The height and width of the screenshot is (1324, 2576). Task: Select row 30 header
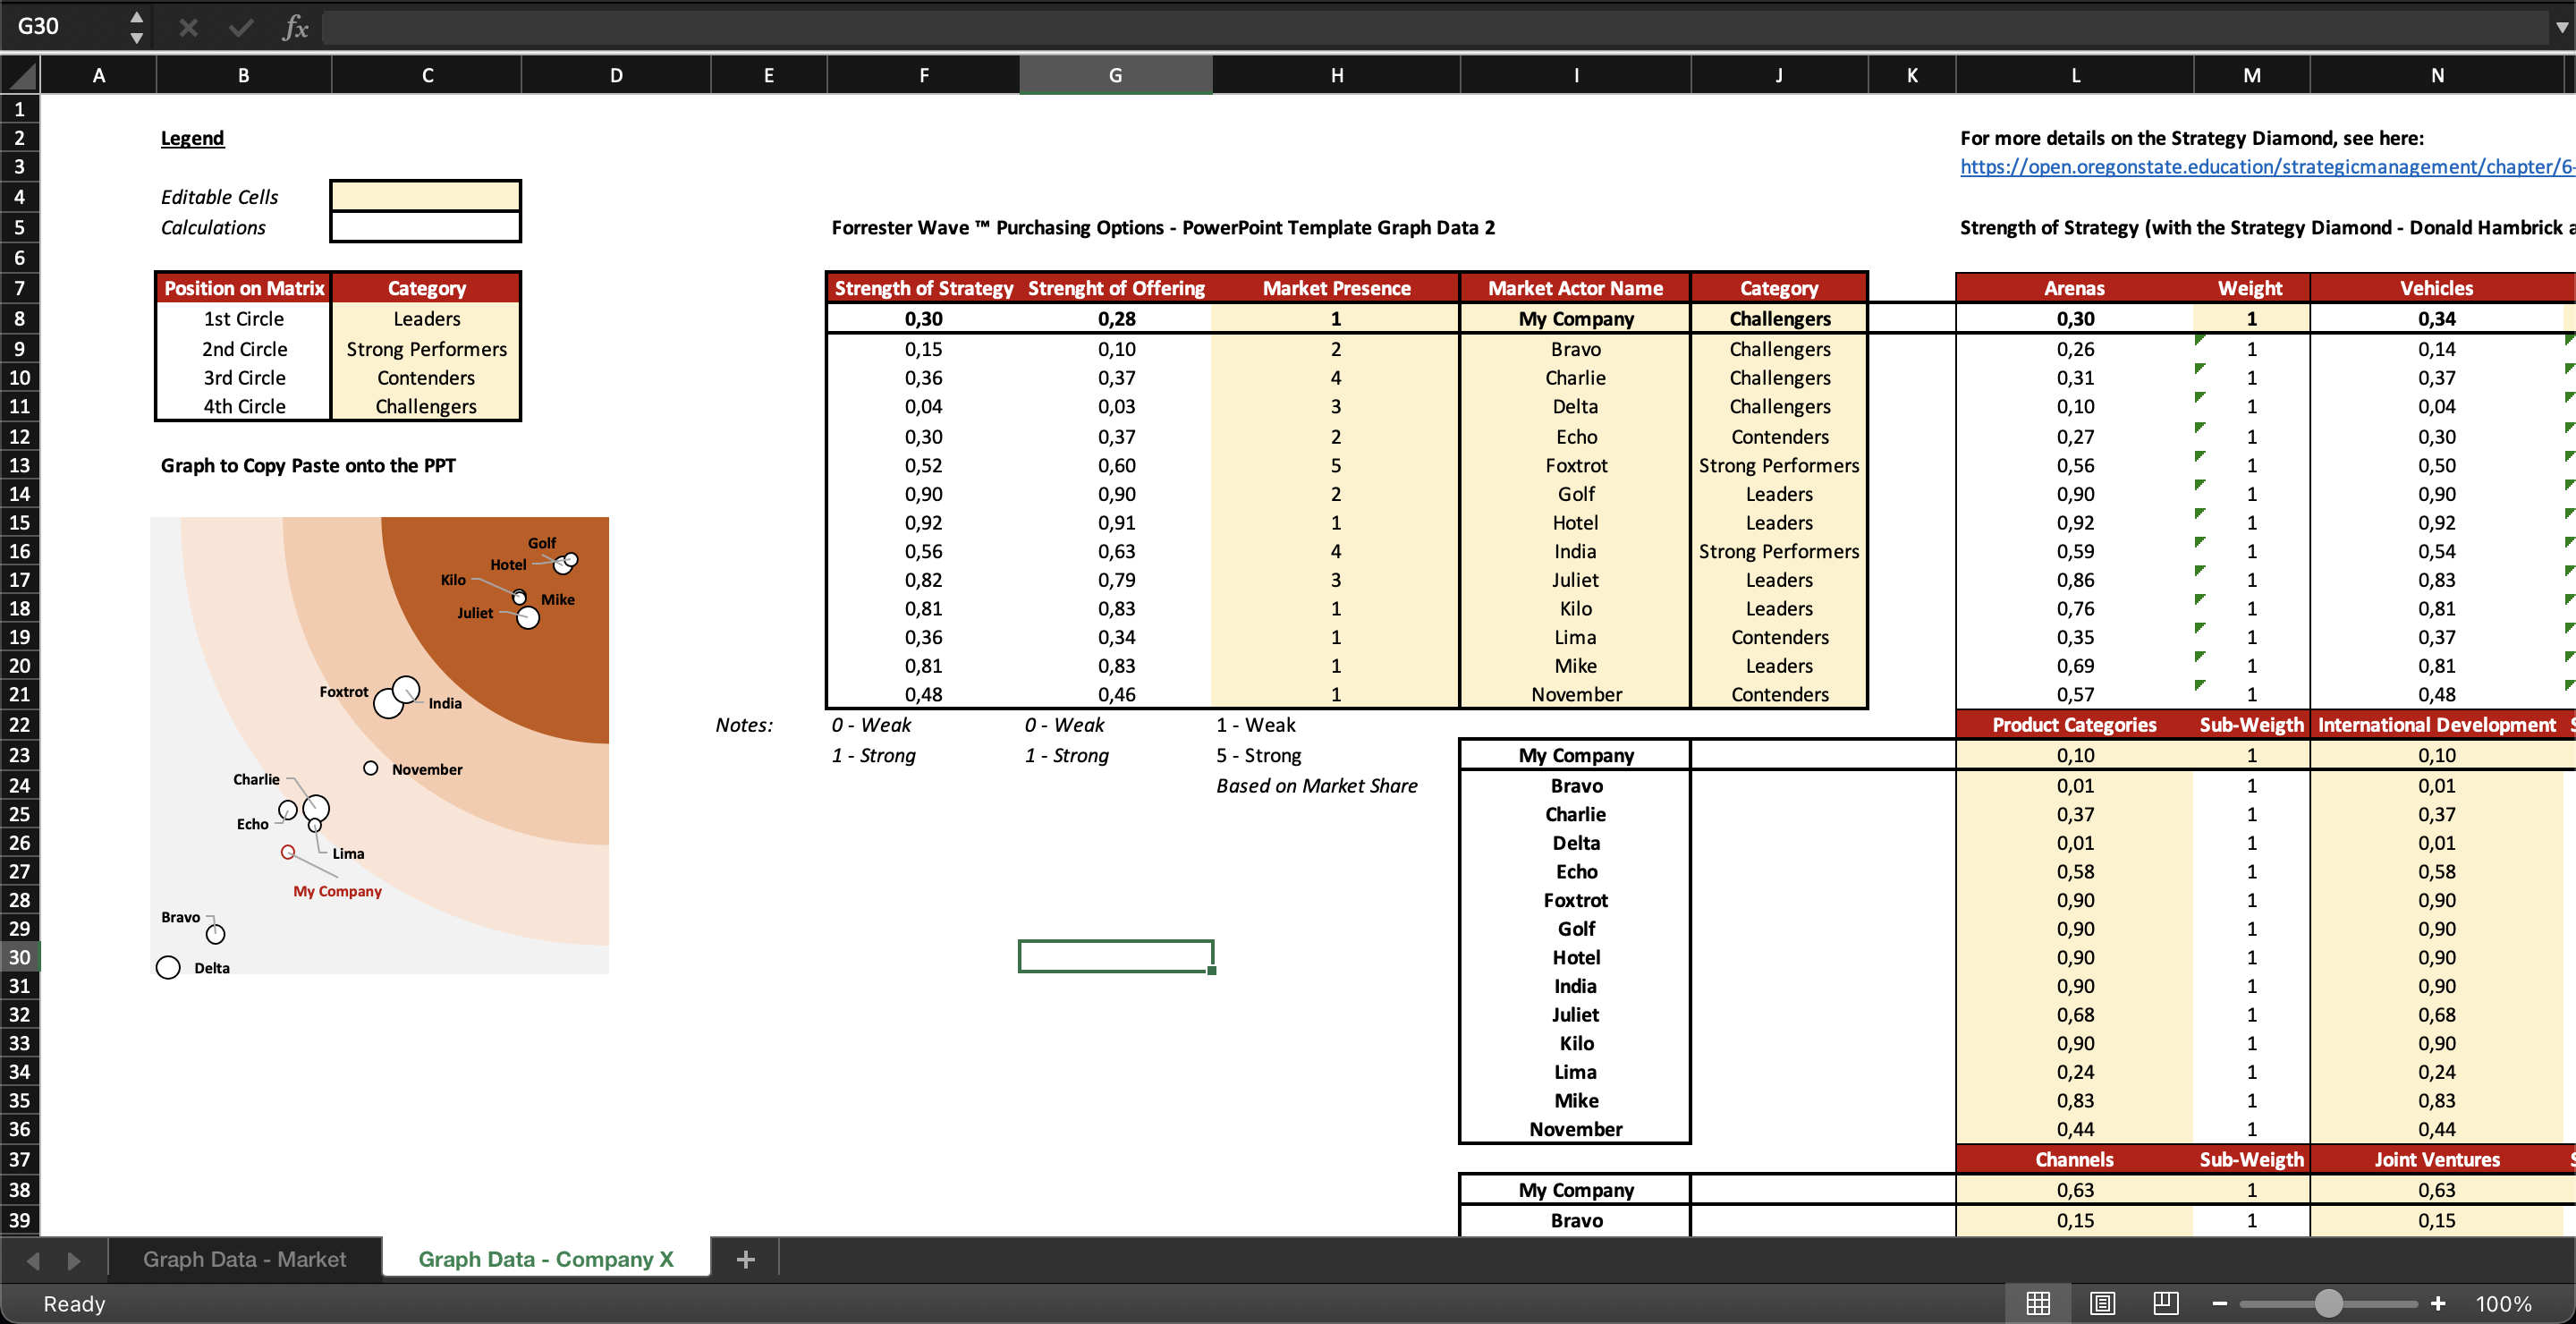click(20, 957)
